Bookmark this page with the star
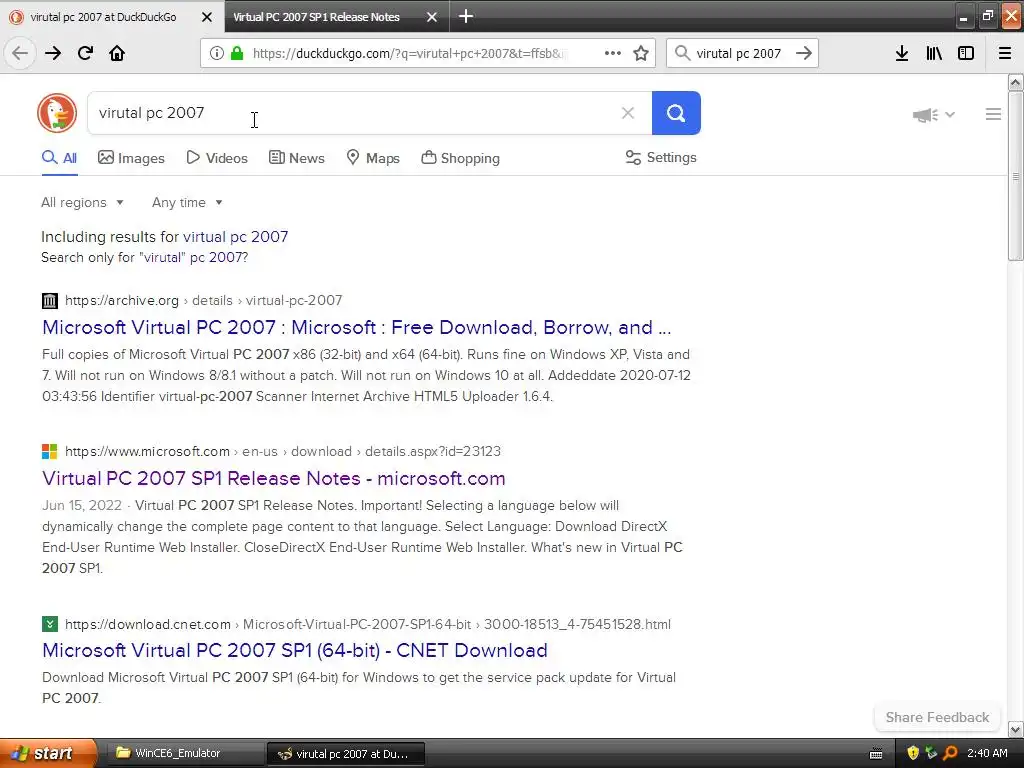1024x768 pixels. (x=641, y=53)
